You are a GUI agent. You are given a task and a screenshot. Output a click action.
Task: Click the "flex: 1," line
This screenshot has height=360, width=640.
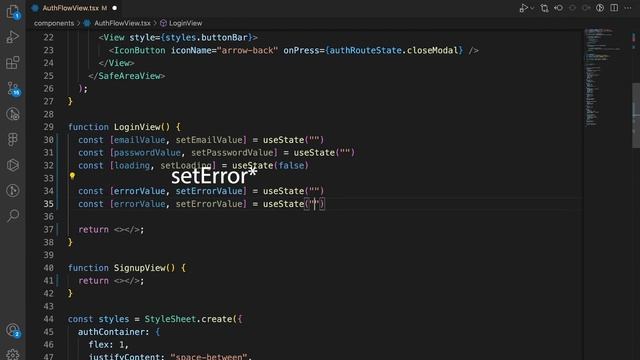click(x=109, y=344)
